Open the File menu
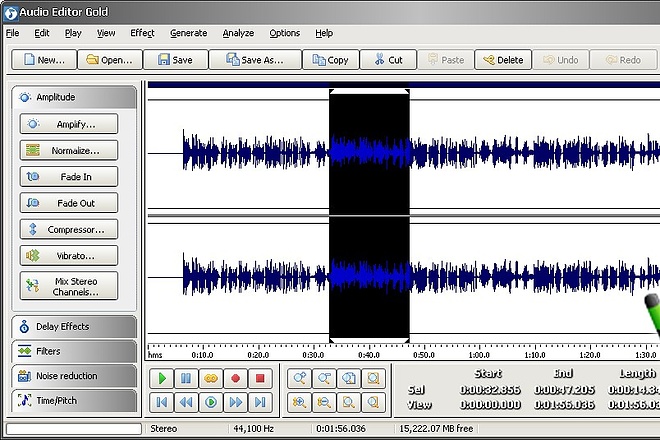Image resolution: width=660 pixels, height=440 pixels. (13, 33)
